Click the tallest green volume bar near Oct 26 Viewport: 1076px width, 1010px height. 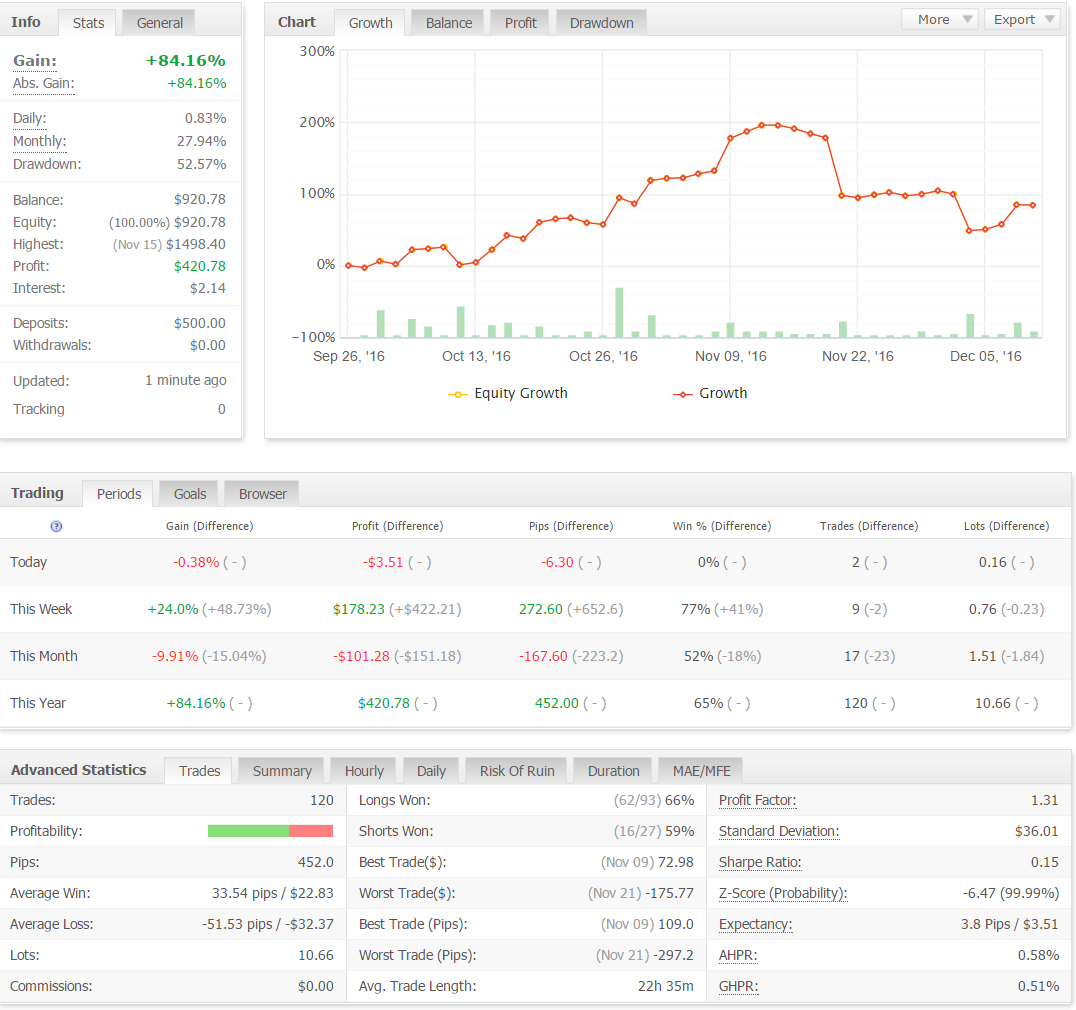point(619,312)
